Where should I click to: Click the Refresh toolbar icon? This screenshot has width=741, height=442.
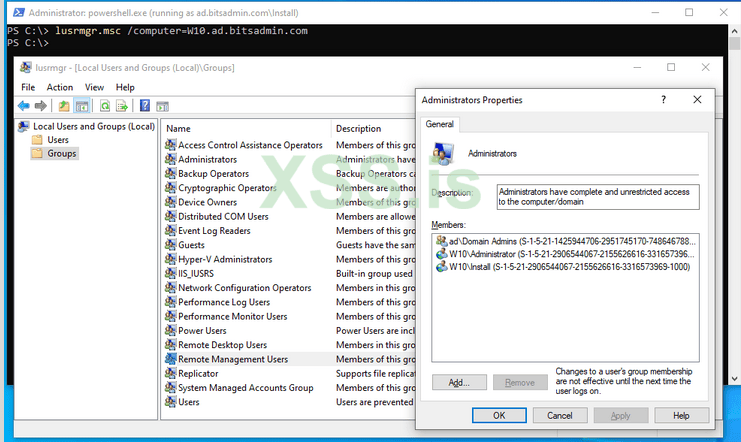click(x=105, y=106)
